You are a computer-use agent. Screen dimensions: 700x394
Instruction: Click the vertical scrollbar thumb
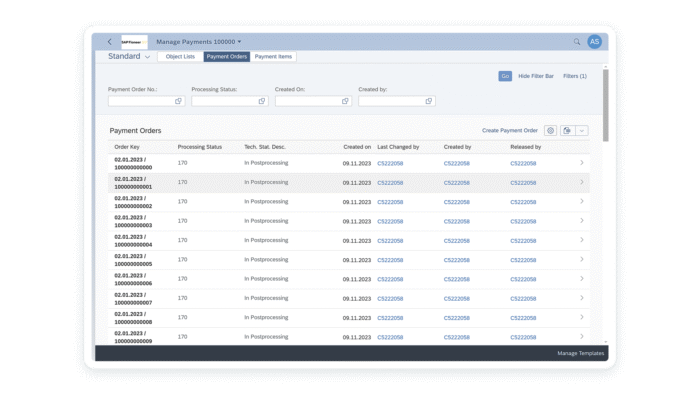tap(606, 105)
